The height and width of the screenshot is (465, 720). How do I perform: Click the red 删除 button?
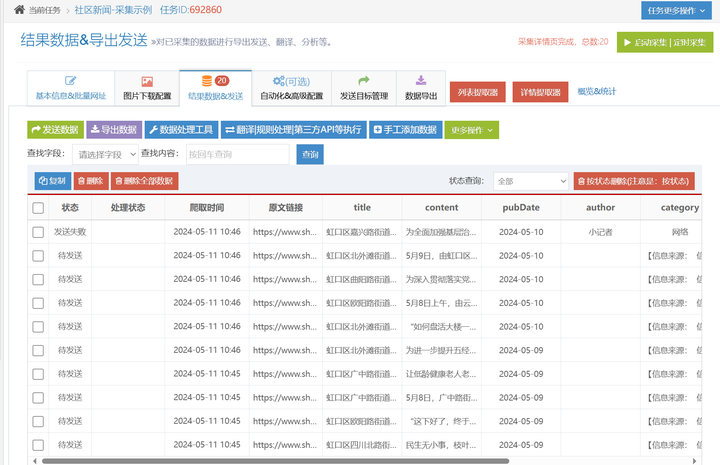[91, 181]
